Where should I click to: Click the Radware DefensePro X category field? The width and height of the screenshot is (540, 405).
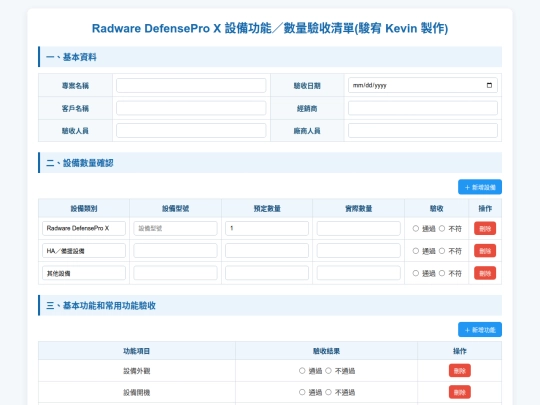coord(84,228)
